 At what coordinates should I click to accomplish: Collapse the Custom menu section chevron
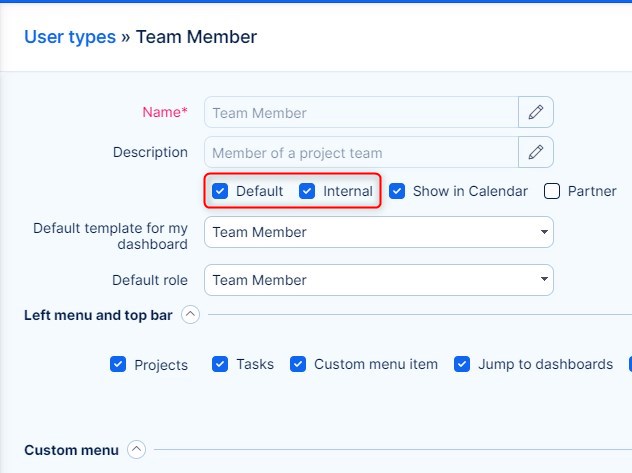pos(137,450)
